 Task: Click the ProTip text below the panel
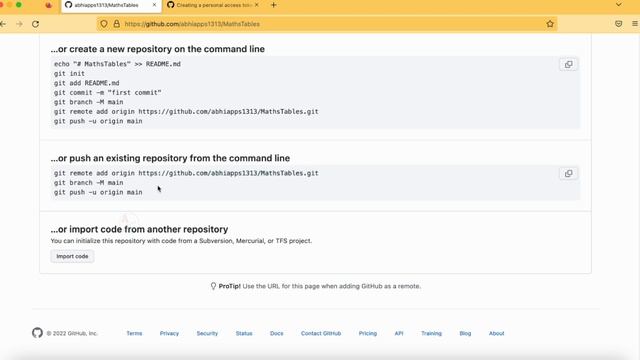[320, 286]
